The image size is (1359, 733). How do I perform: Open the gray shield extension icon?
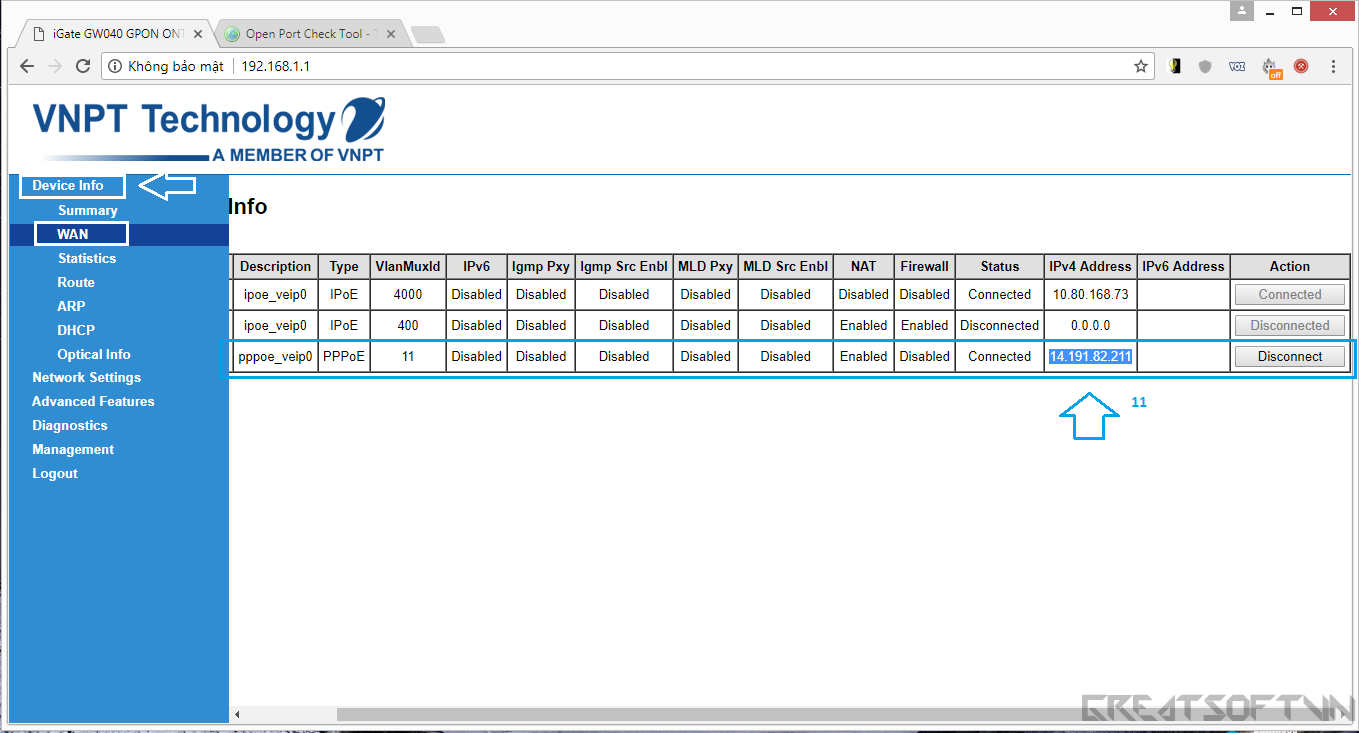[x=1205, y=66]
